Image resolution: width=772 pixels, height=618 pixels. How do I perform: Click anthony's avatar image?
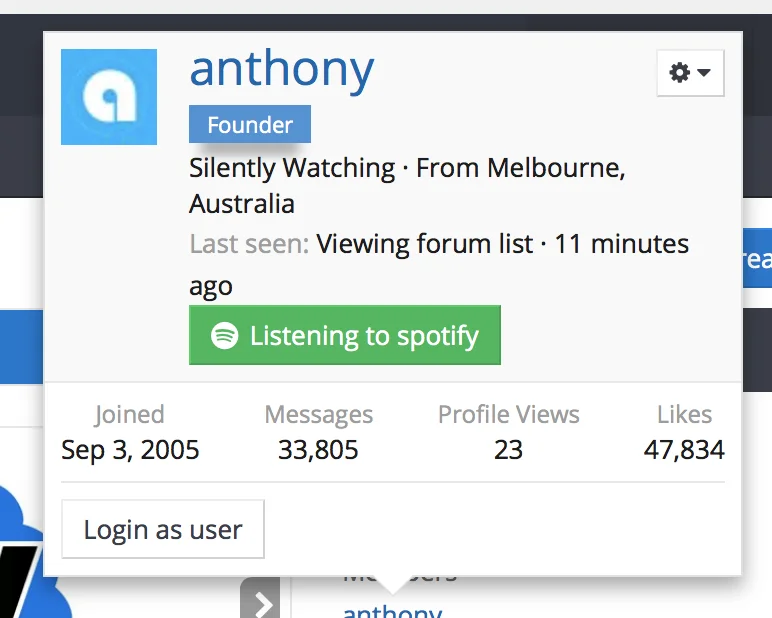109,97
